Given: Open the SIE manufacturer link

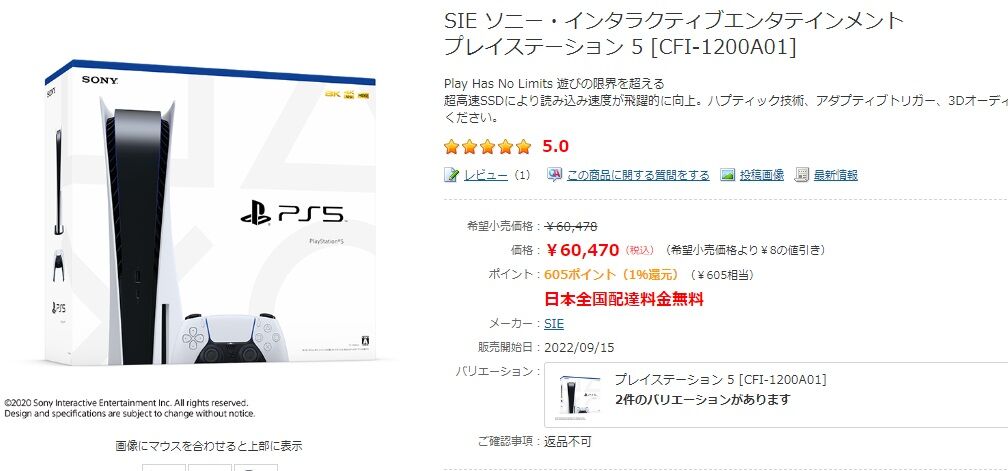Looking at the screenshot, I should pos(554,324).
